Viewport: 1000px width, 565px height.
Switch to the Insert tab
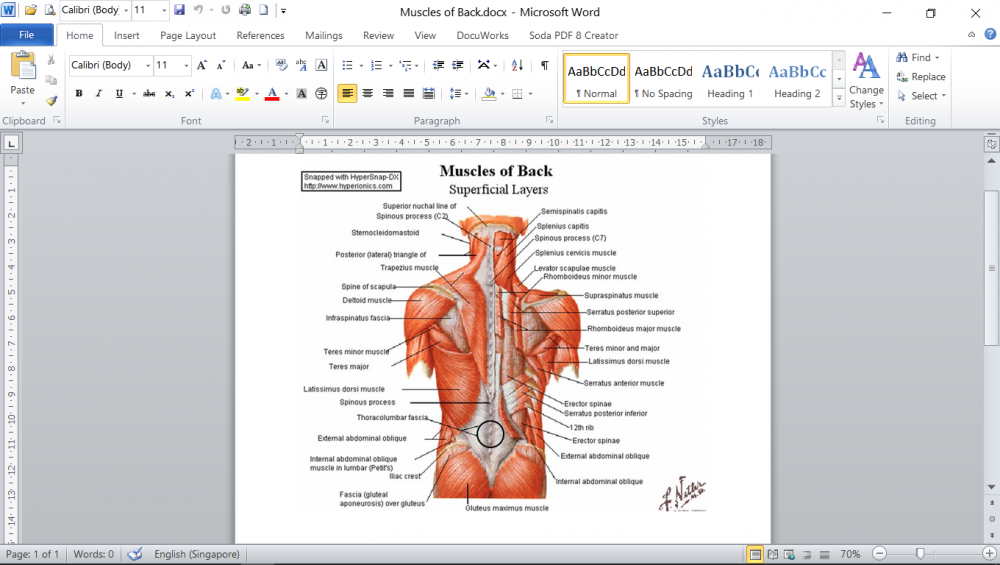point(126,36)
